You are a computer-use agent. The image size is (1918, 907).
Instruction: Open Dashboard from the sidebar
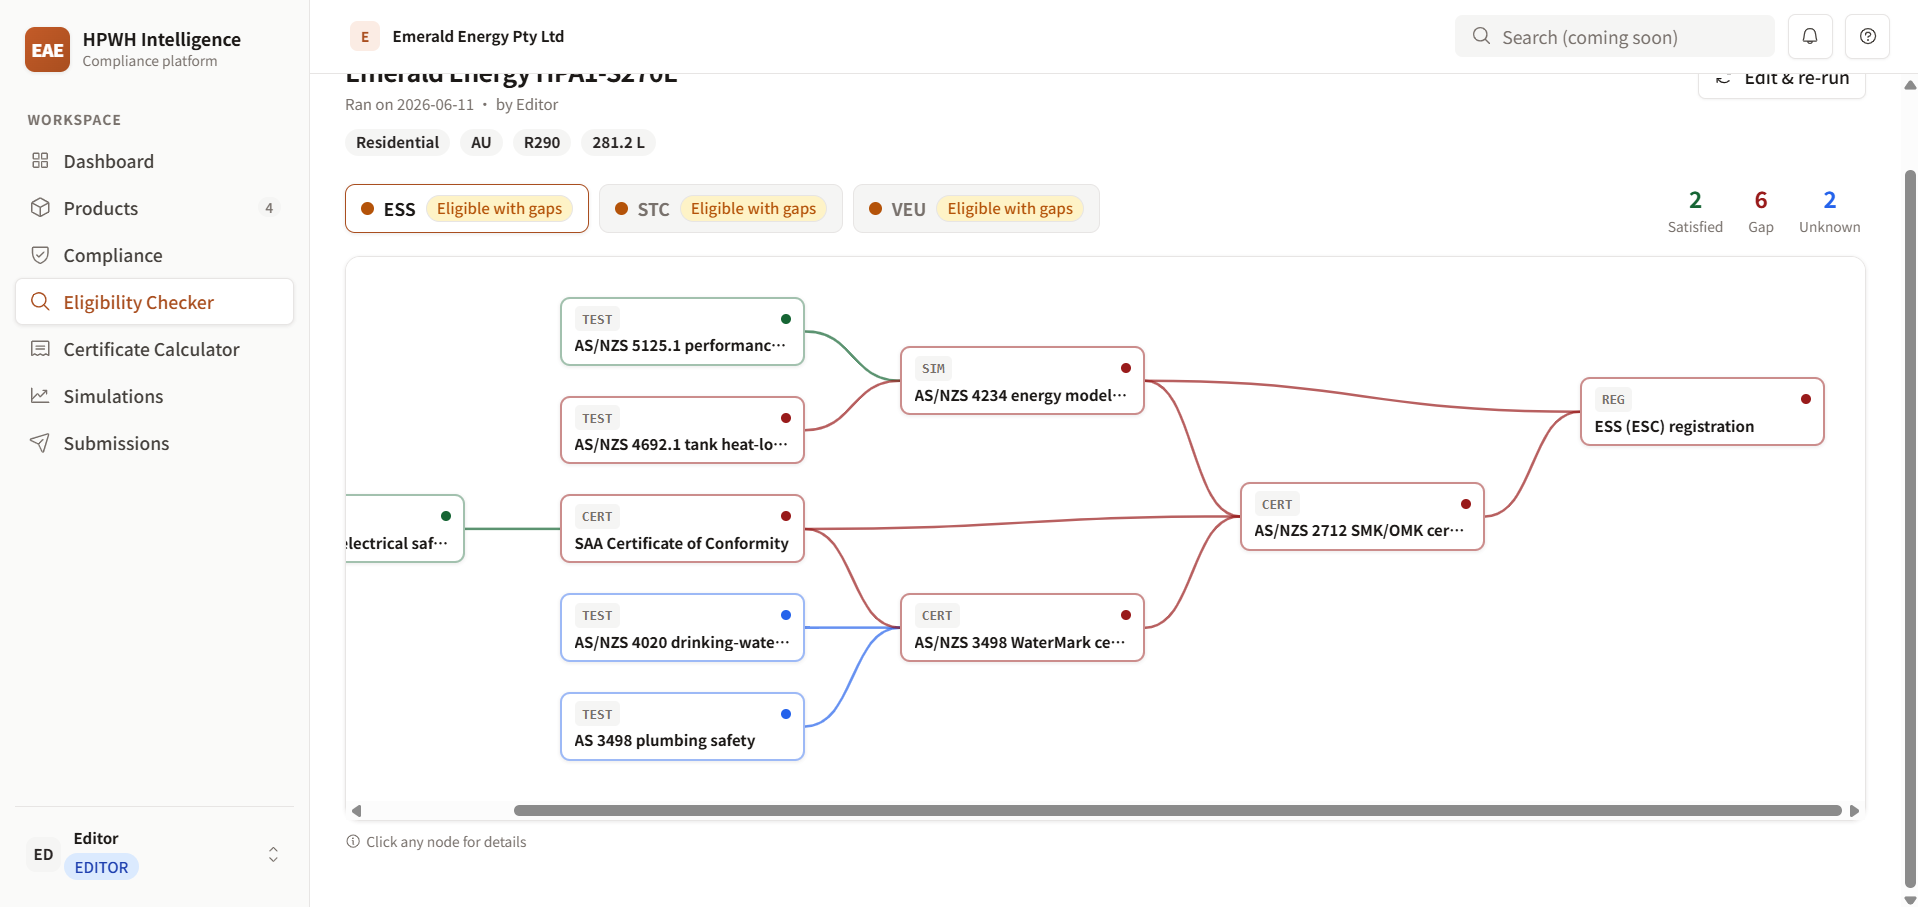(154, 161)
